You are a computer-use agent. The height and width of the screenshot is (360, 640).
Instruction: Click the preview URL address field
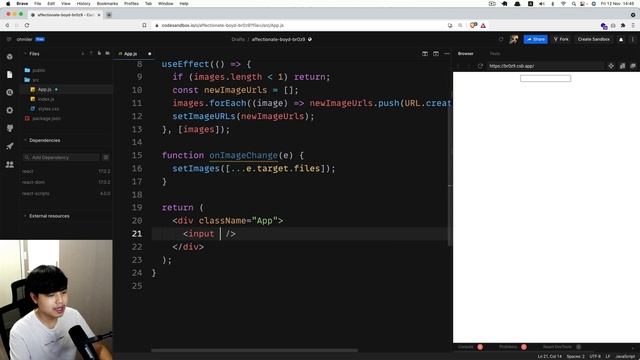[x=545, y=66]
